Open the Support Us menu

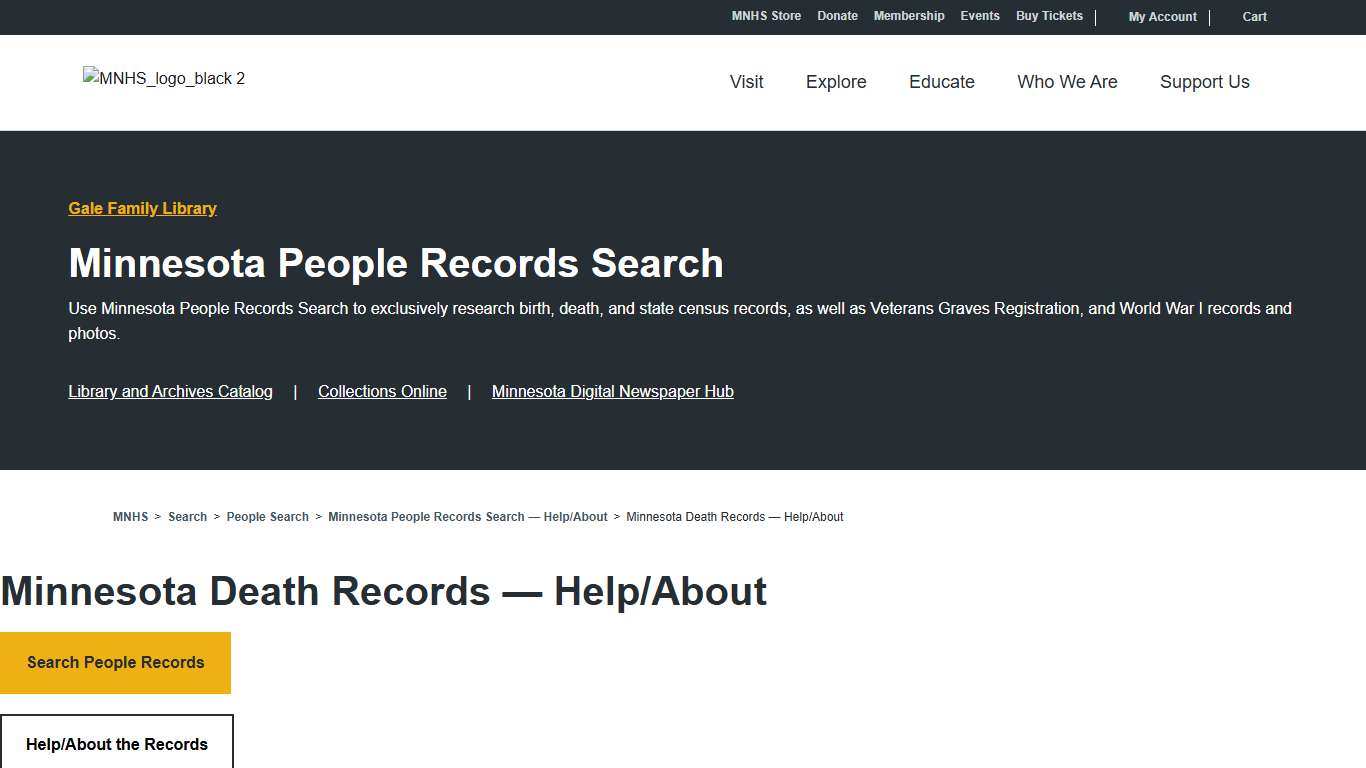[x=1204, y=82]
